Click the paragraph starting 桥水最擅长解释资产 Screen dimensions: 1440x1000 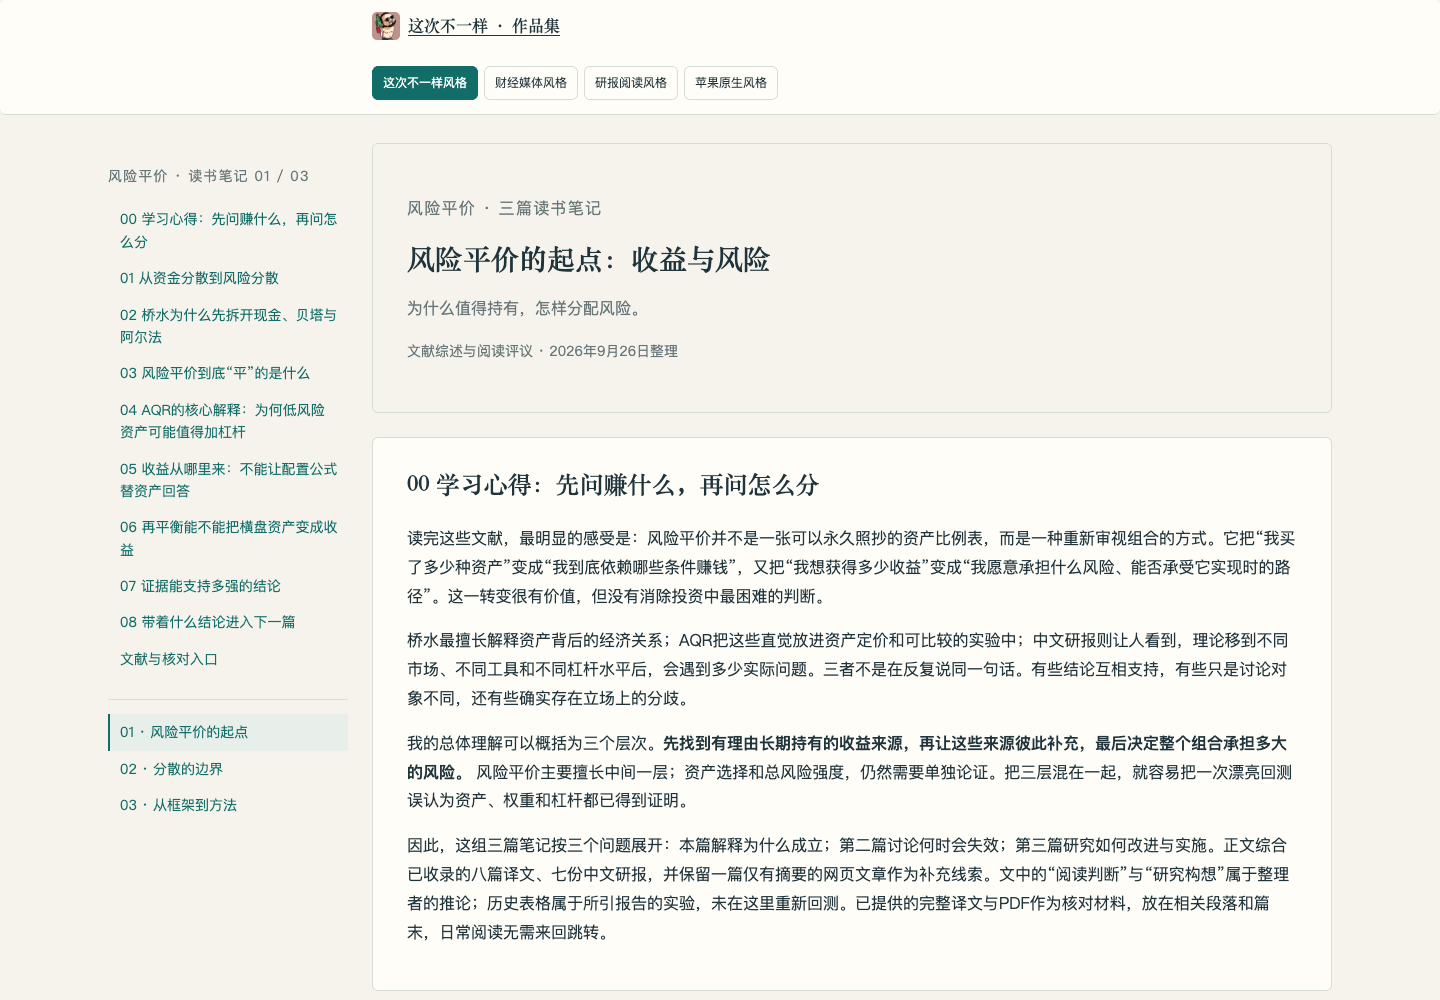[x=851, y=669]
